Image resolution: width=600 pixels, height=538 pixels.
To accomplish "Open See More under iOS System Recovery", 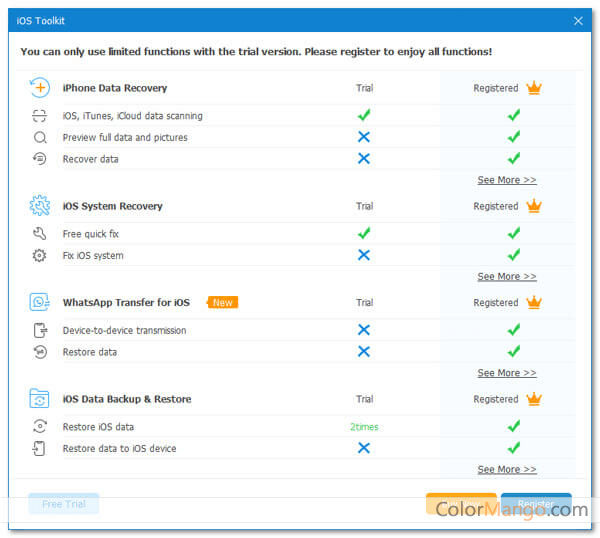I will click(507, 276).
